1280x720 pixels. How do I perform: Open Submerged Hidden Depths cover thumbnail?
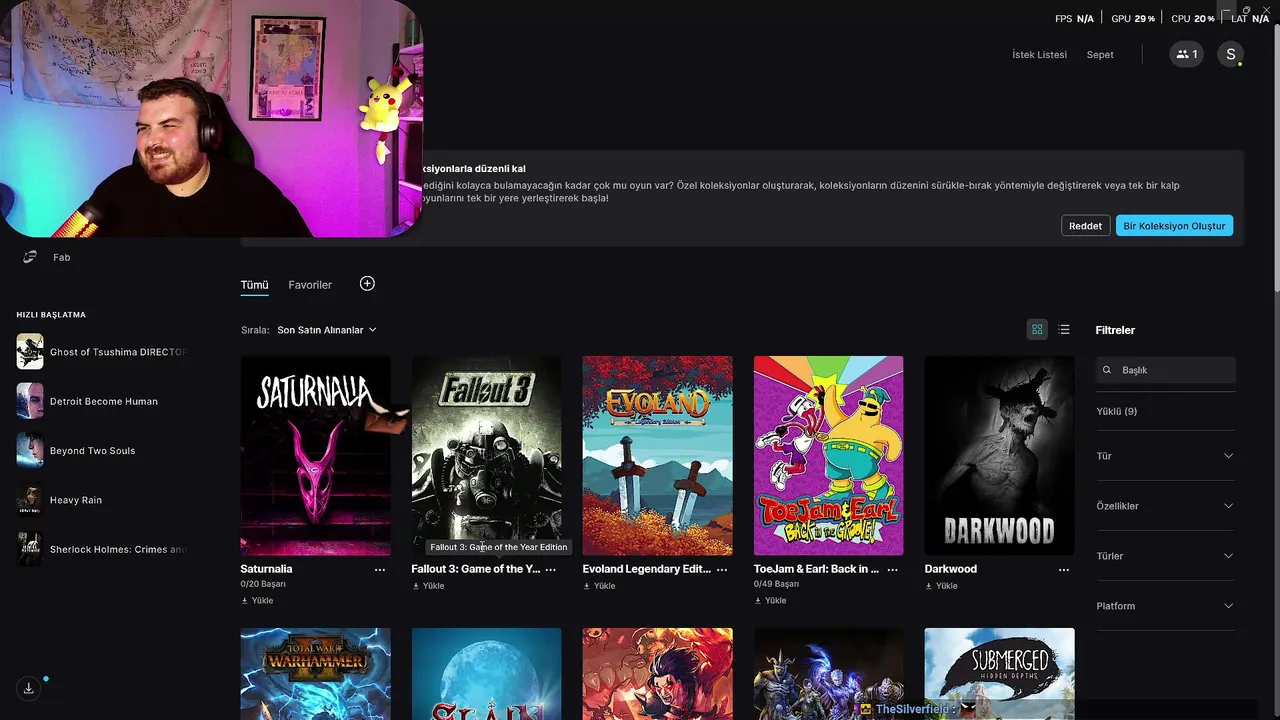pyautogui.click(x=999, y=674)
